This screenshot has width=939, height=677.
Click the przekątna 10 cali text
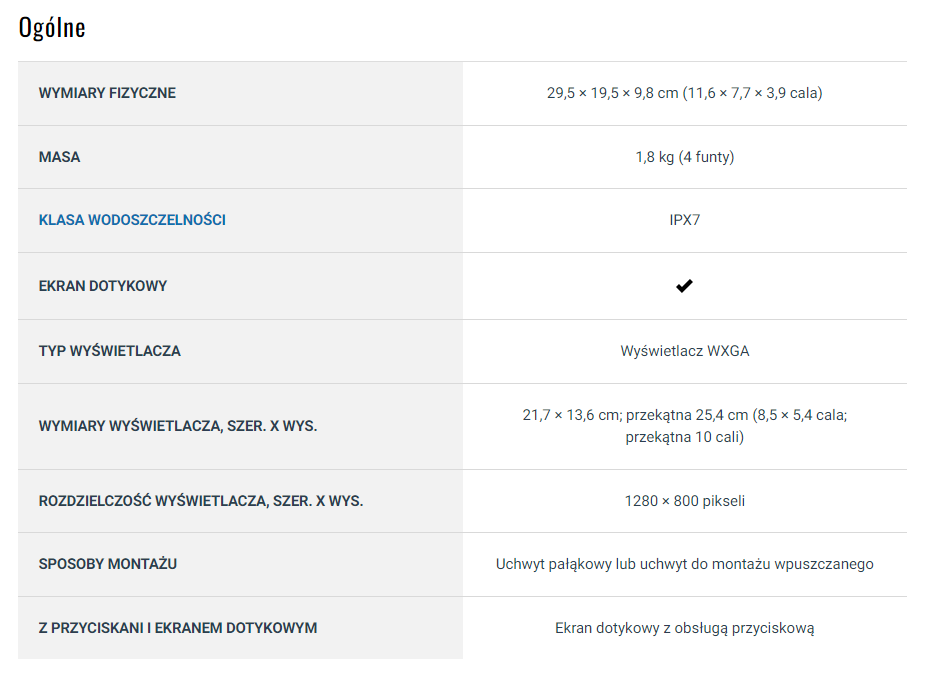click(x=684, y=437)
